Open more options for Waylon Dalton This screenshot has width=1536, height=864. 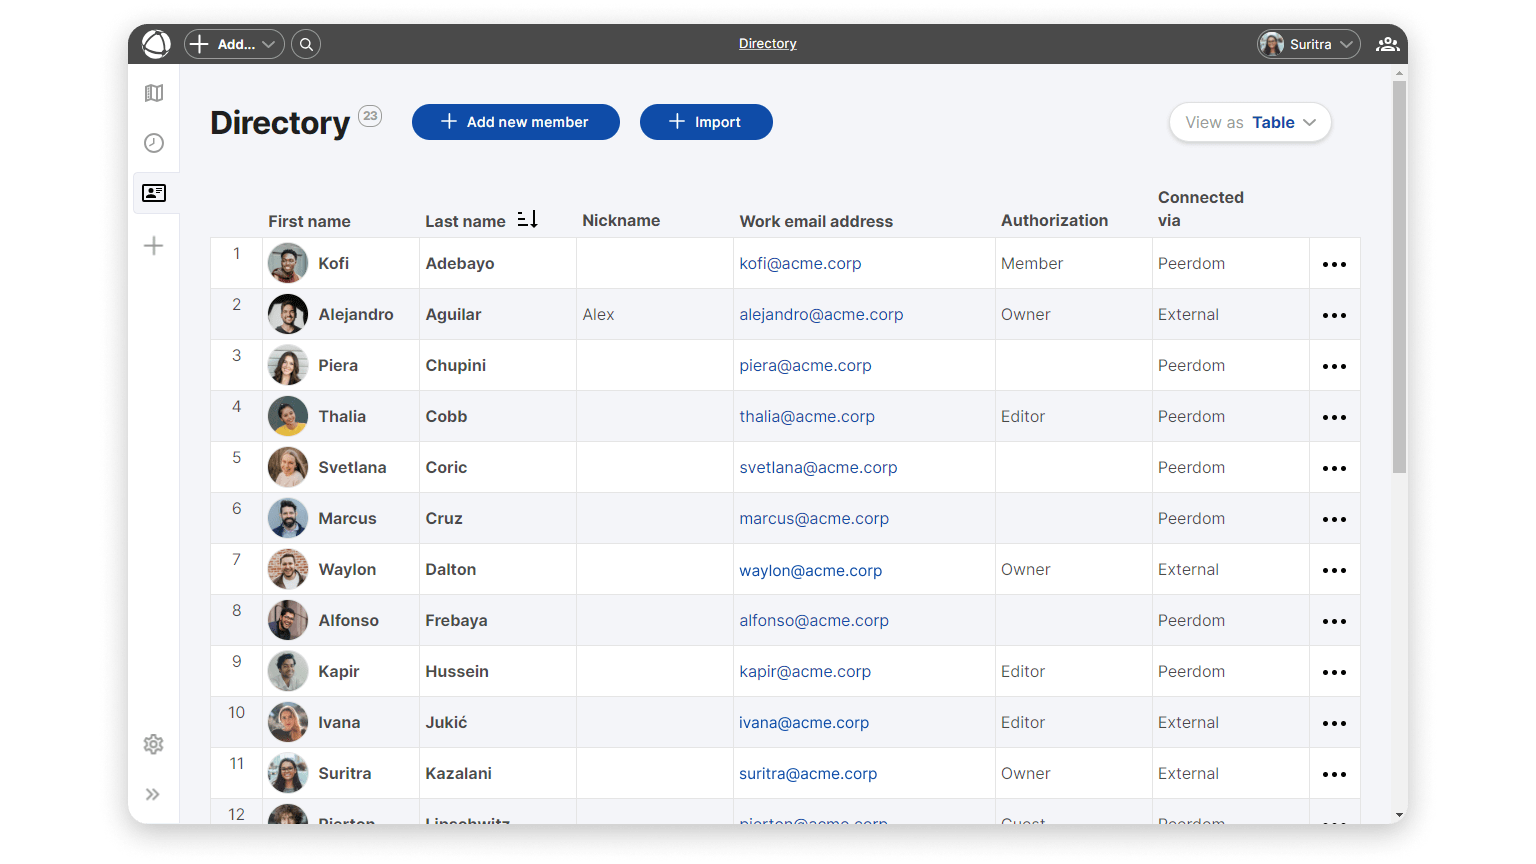coord(1334,570)
